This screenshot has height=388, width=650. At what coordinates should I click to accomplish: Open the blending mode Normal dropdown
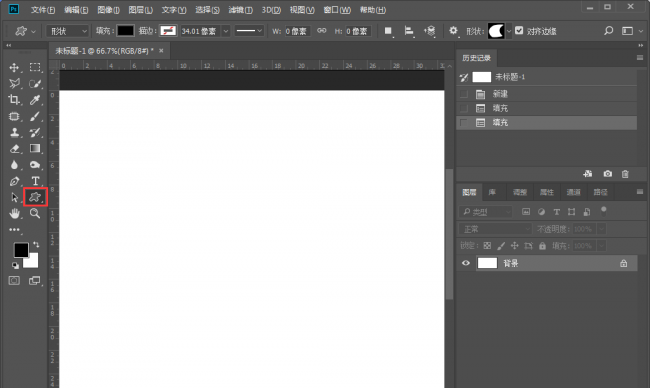click(495, 229)
